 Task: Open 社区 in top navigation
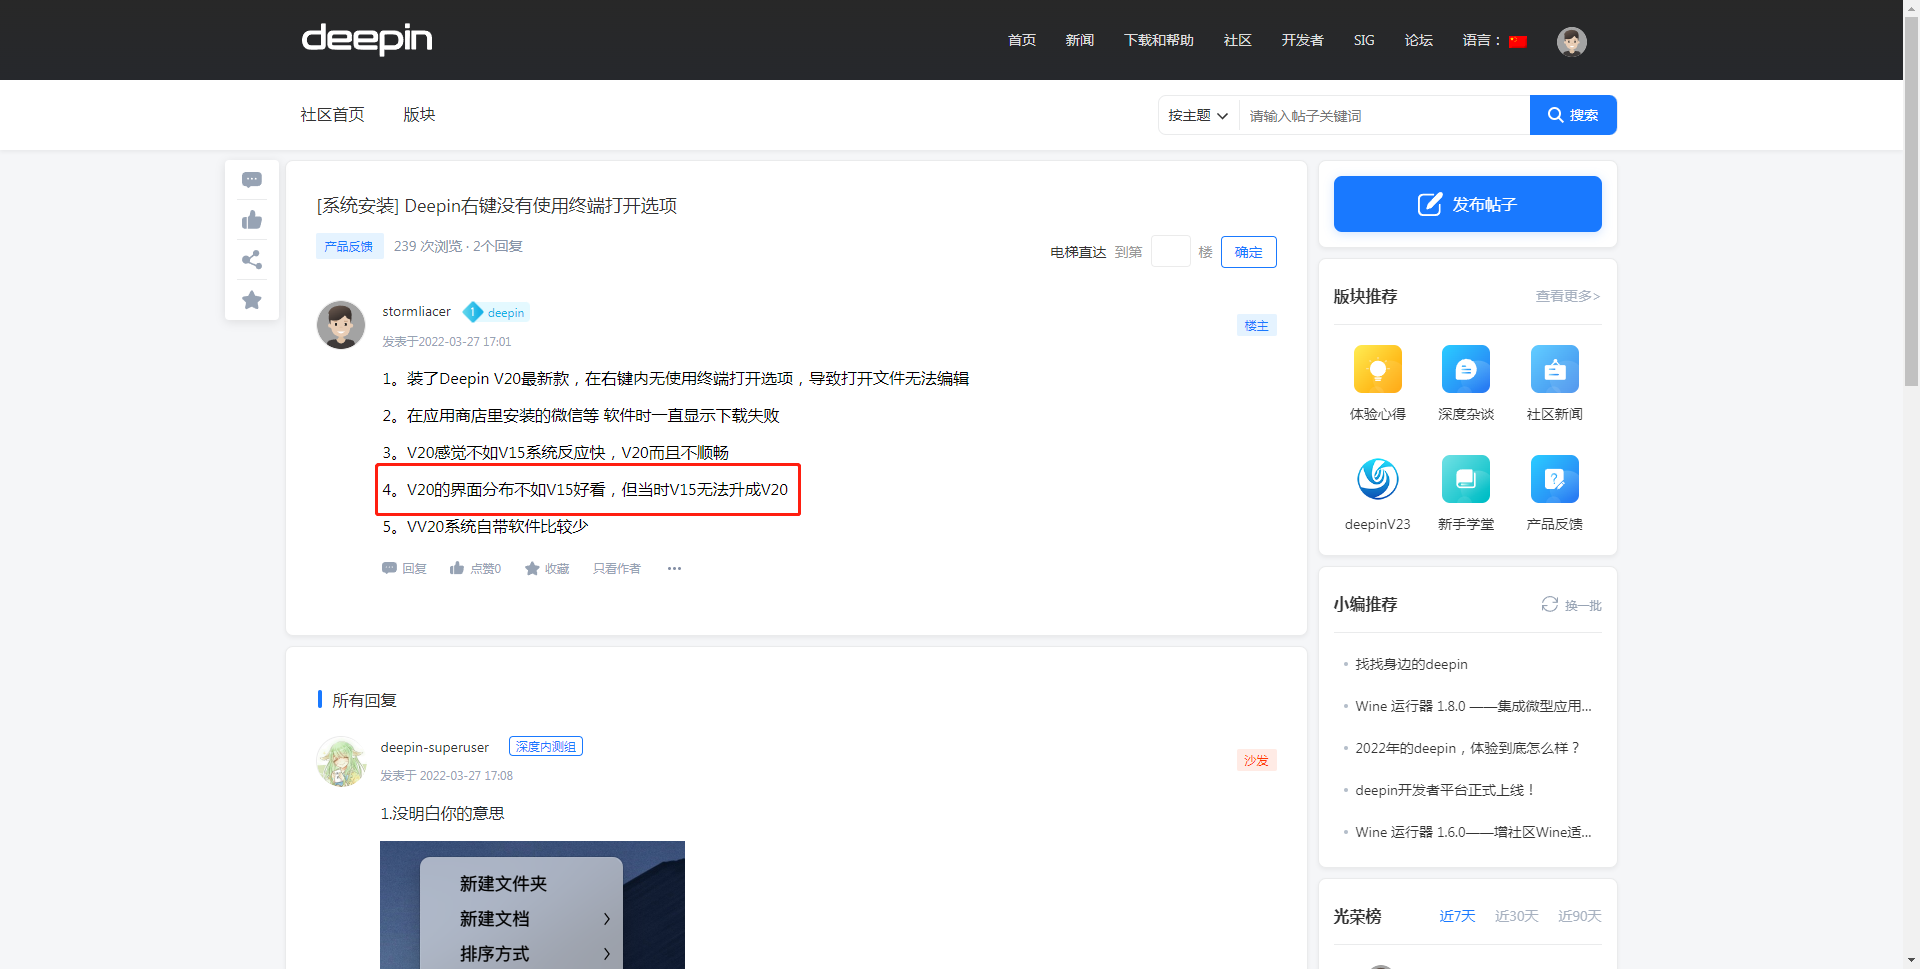point(1238,40)
